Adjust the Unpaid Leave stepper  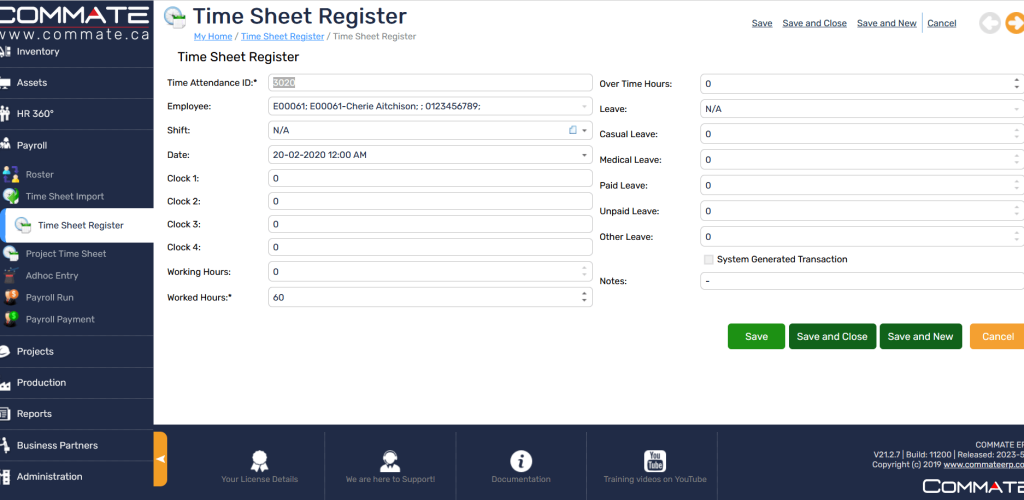point(1017,211)
